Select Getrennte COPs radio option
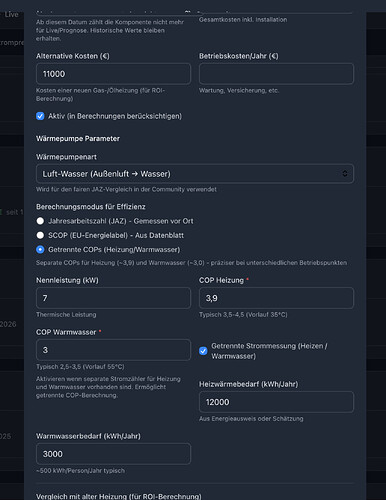Viewport: 386px width, 500px height. pos(40,249)
